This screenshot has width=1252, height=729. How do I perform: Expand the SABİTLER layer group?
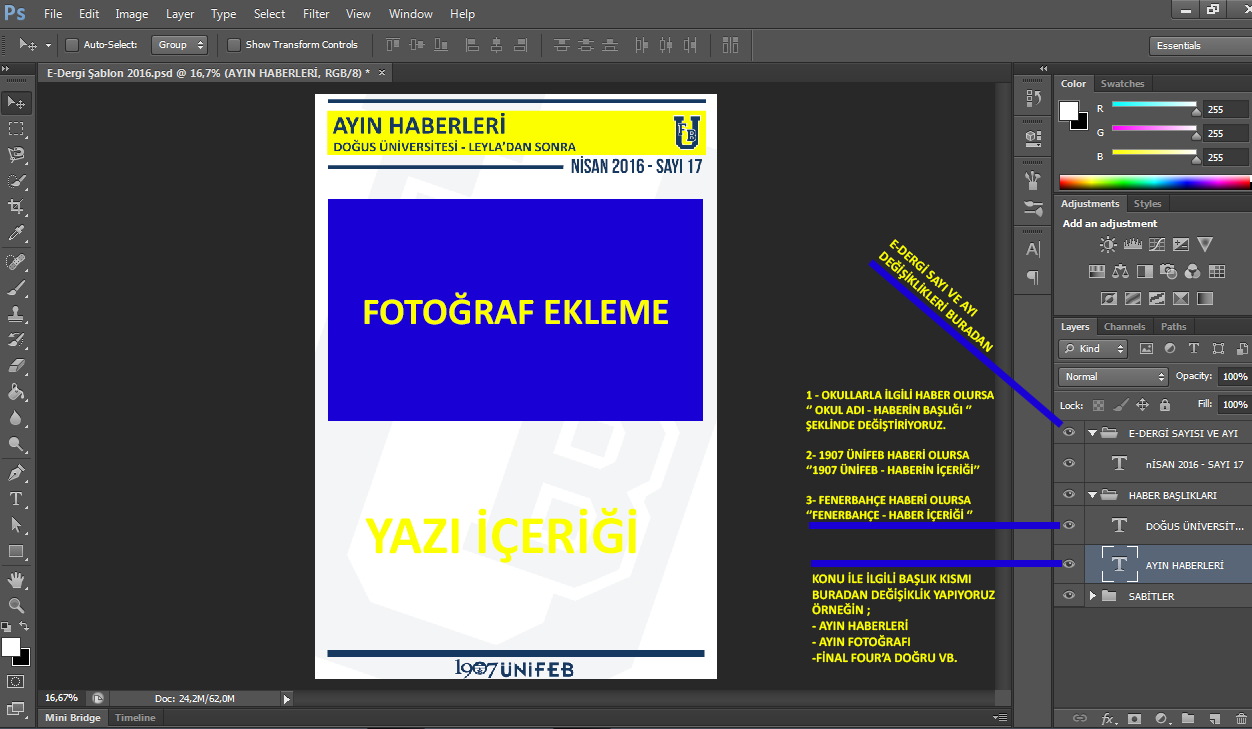1093,596
